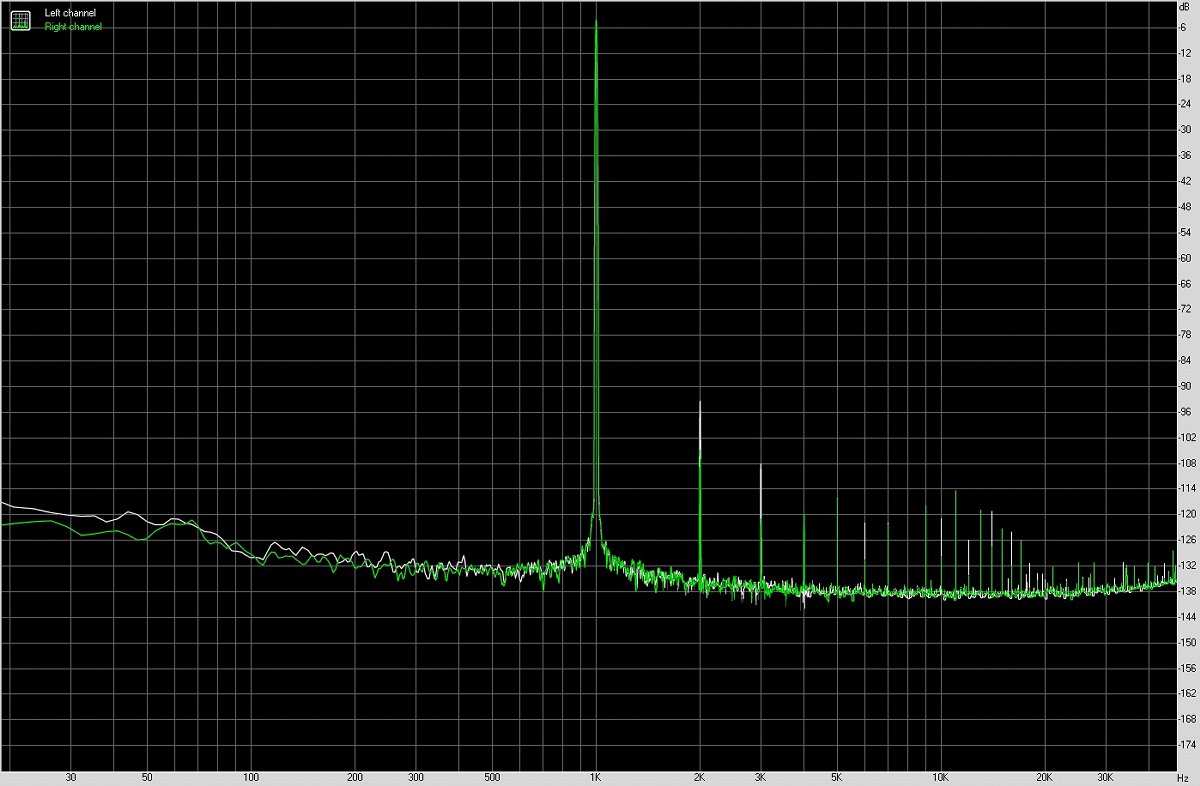Click the dB unit label atop the vertical axis
The image size is (1200, 786).
coord(1186,9)
